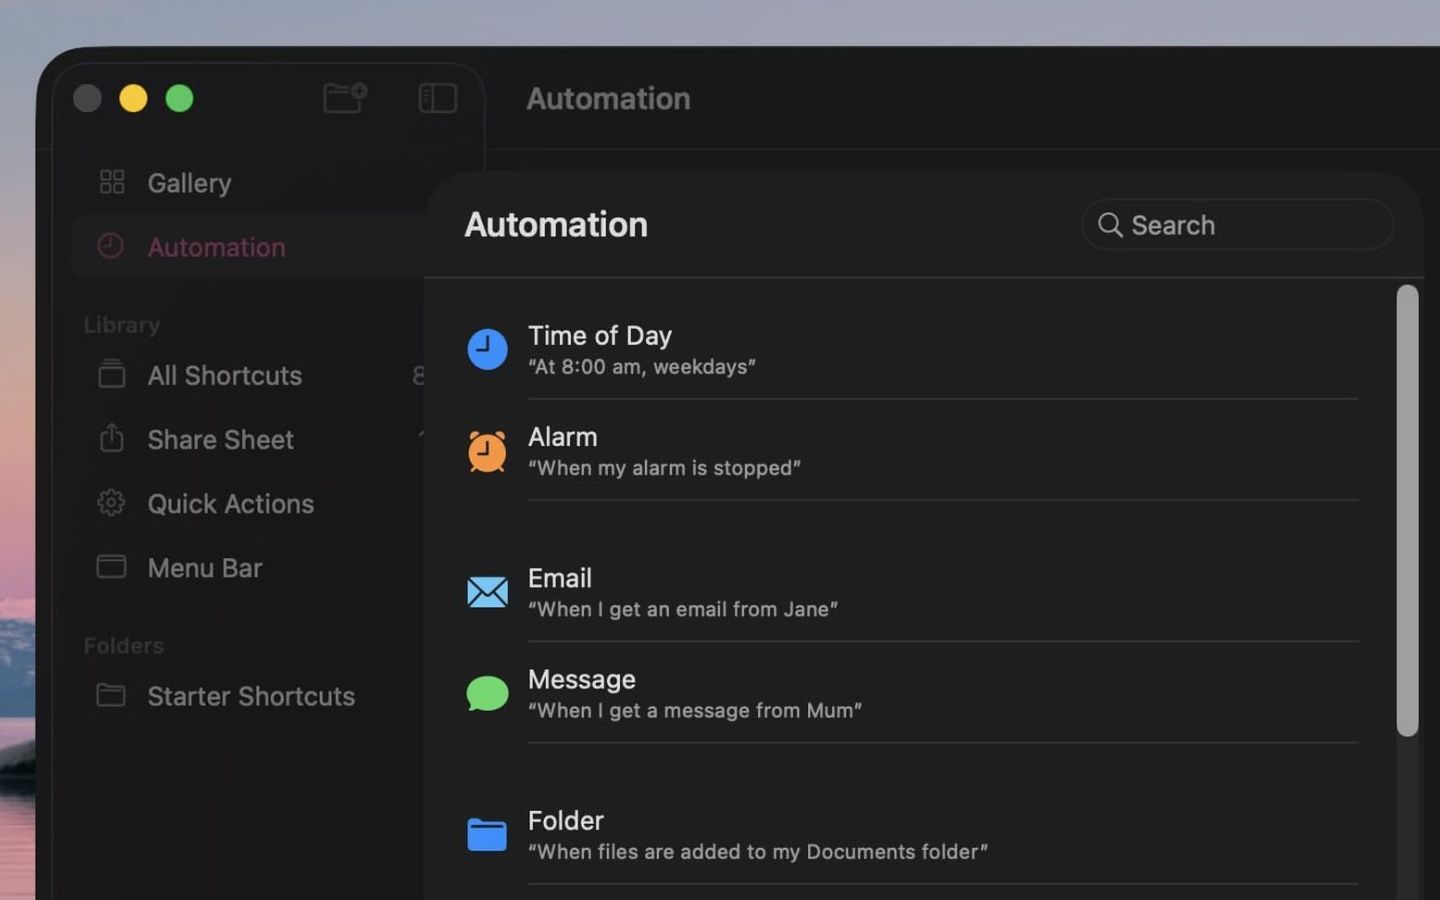
Task: Open the Starter Shortcuts folder
Action: coord(250,696)
